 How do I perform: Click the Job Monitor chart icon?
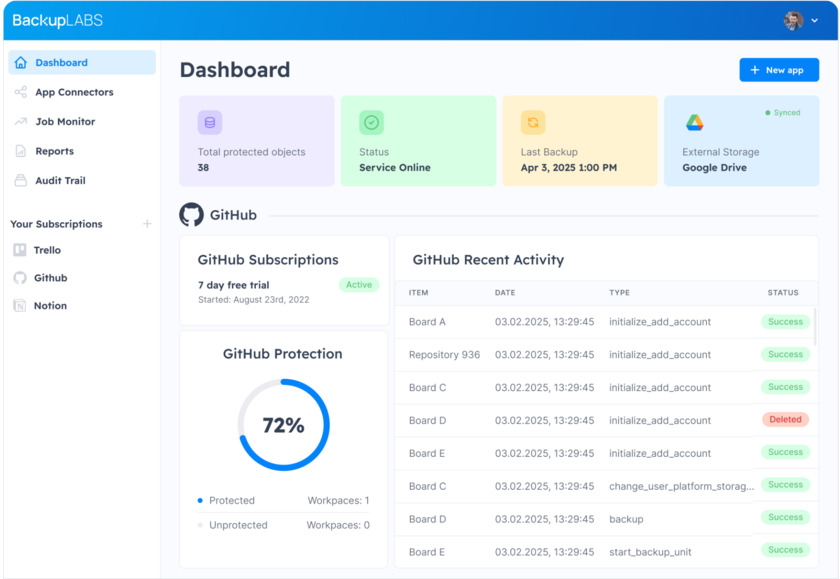[x=21, y=122]
